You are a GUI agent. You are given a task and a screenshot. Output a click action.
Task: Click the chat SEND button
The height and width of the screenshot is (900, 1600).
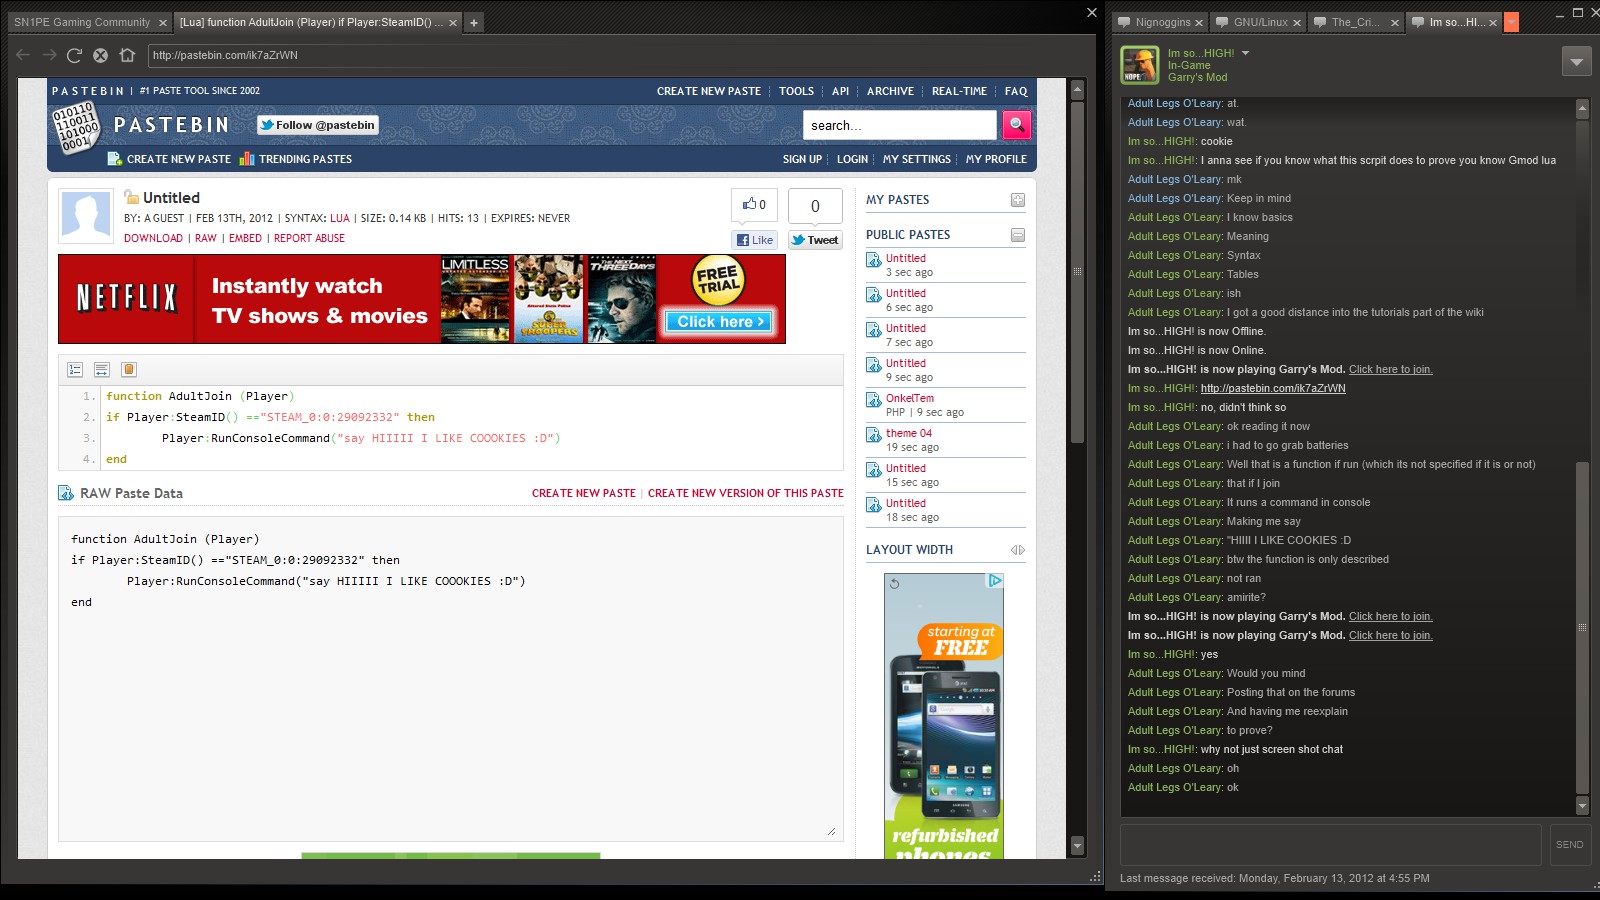coord(1569,845)
